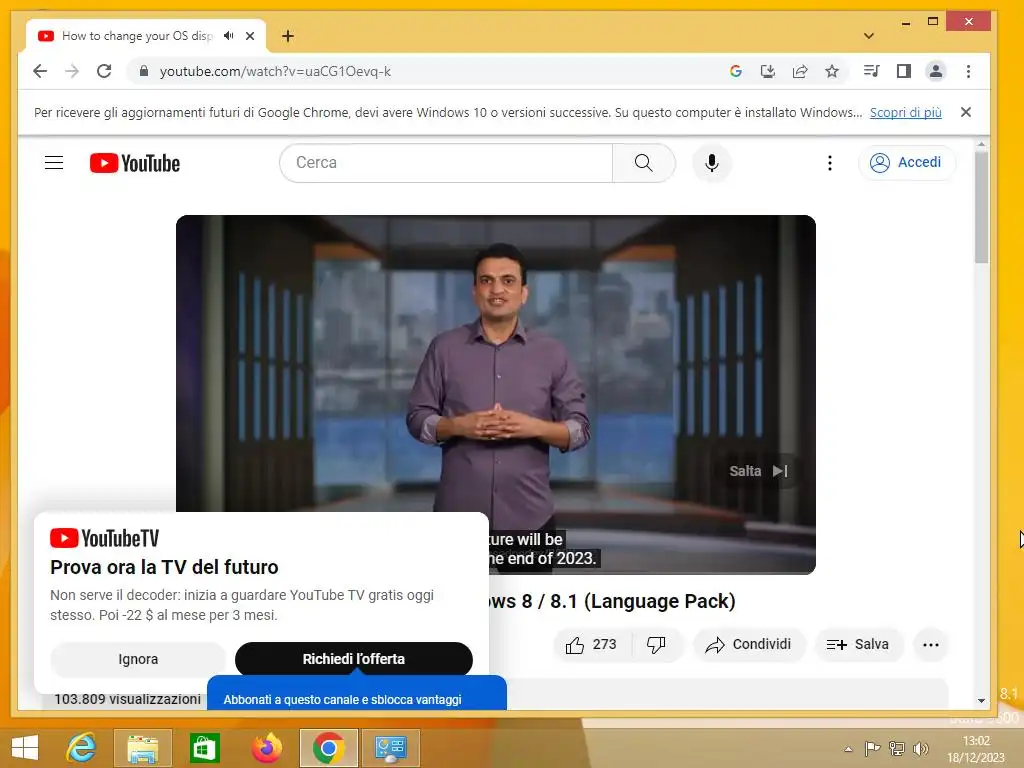Toggle Chrome's side panel
The image size is (1024, 768).
click(x=904, y=71)
